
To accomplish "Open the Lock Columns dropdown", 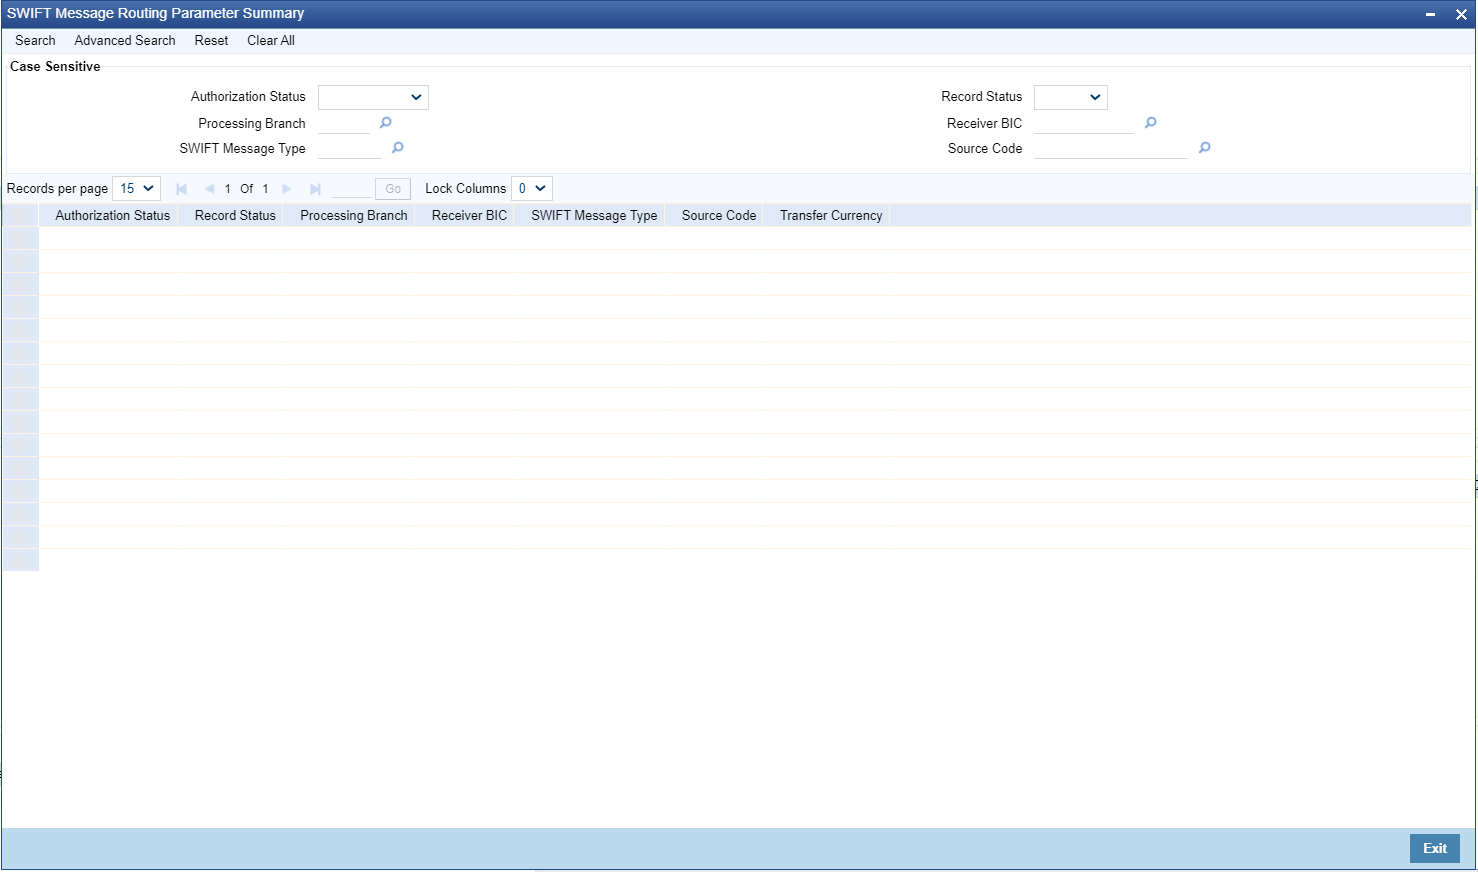I will [532, 188].
